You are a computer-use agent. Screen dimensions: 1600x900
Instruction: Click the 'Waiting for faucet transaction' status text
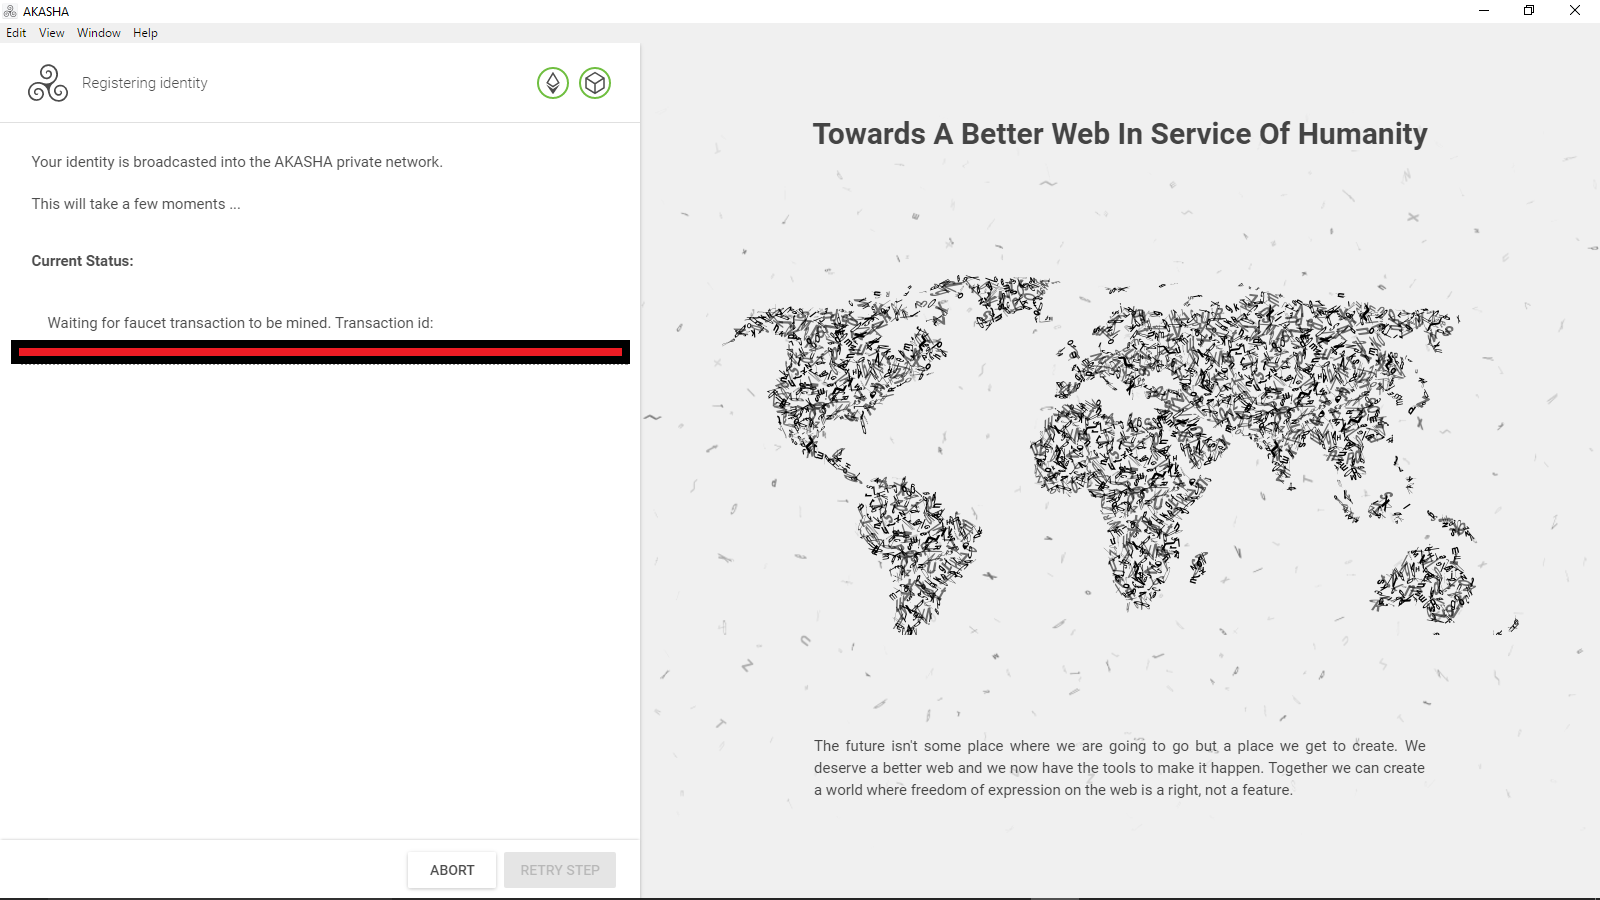(240, 323)
